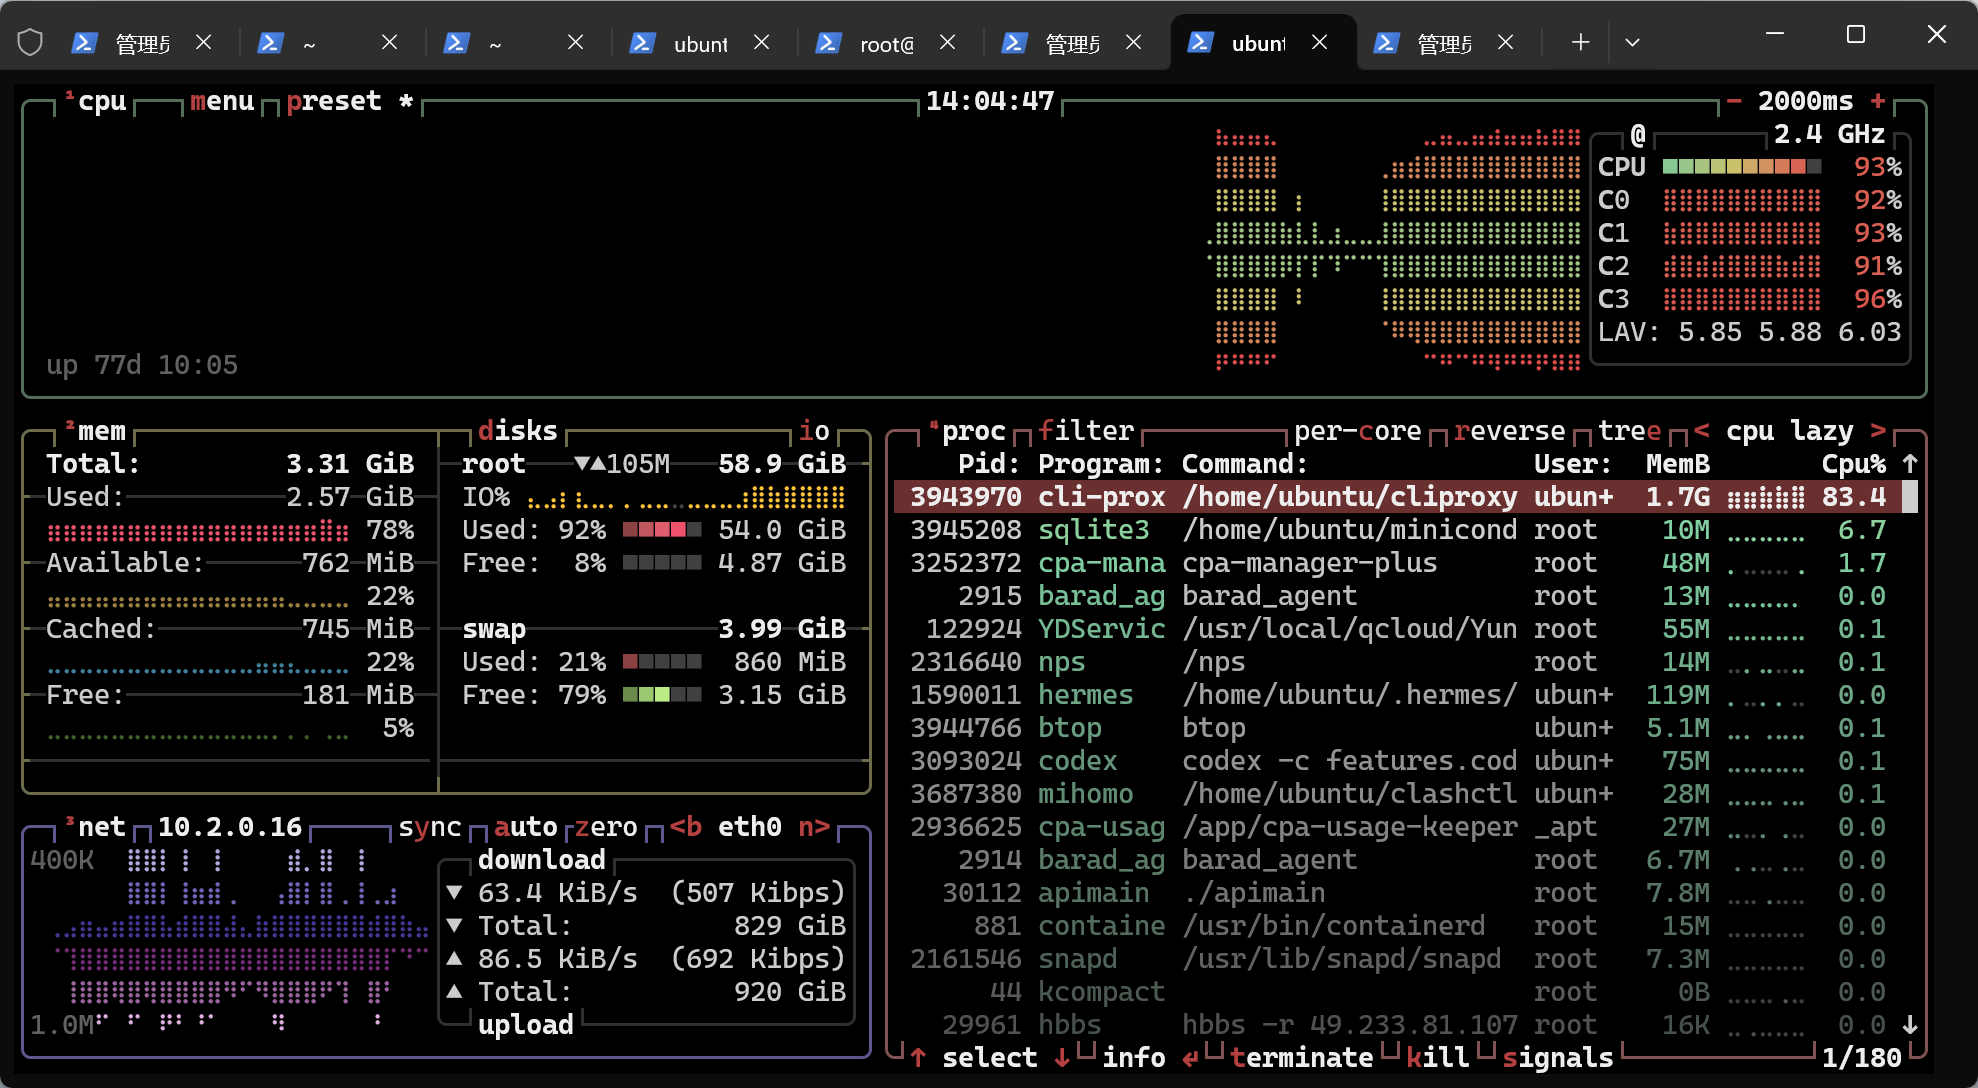The width and height of the screenshot is (1978, 1088).
Task: Select previous network interface with <b
Action: (686, 827)
